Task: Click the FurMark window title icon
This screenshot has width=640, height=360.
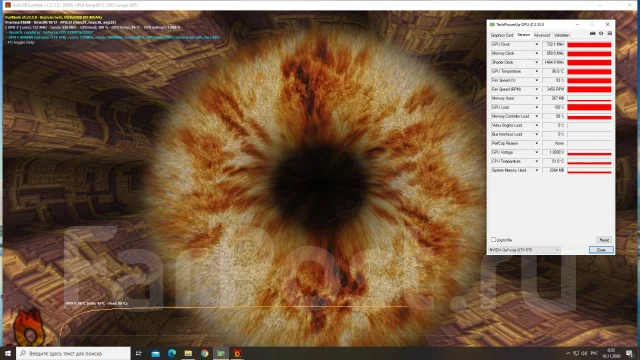Action: click(7, 5)
